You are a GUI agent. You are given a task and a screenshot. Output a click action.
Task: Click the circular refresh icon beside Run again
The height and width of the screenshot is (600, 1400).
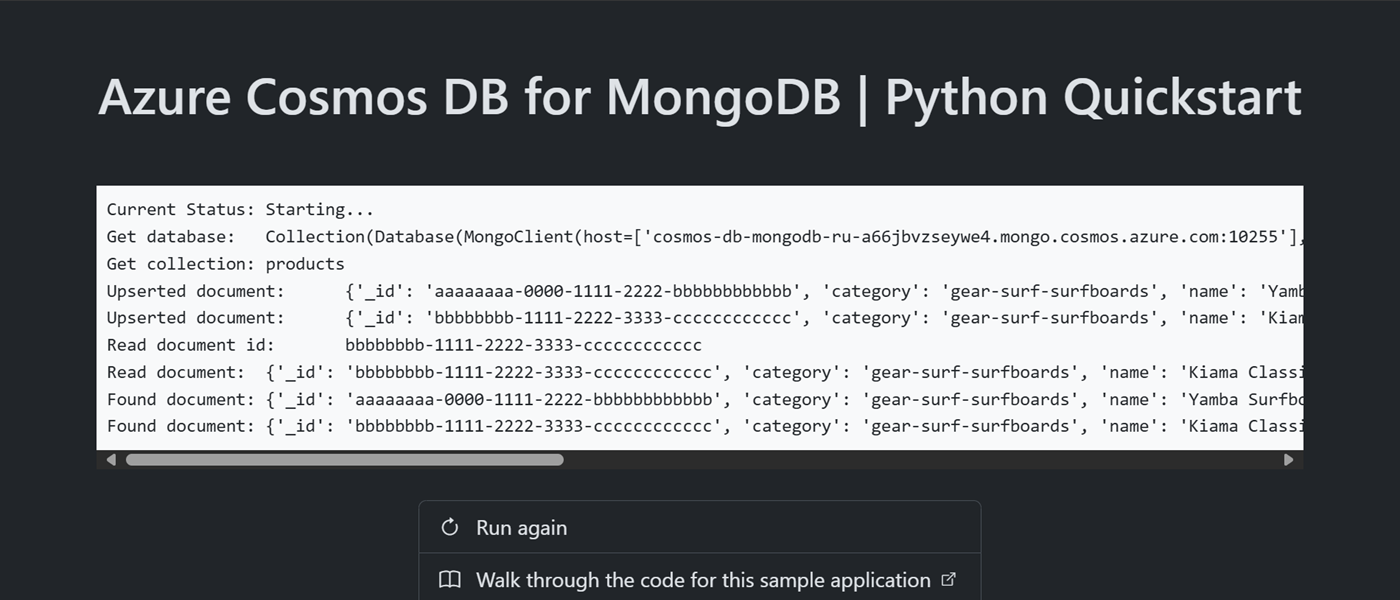point(449,527)
